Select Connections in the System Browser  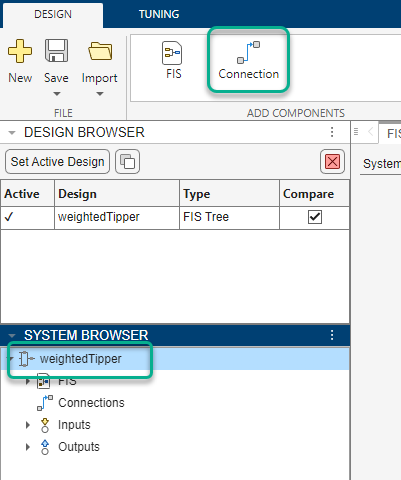coord(91,403)
